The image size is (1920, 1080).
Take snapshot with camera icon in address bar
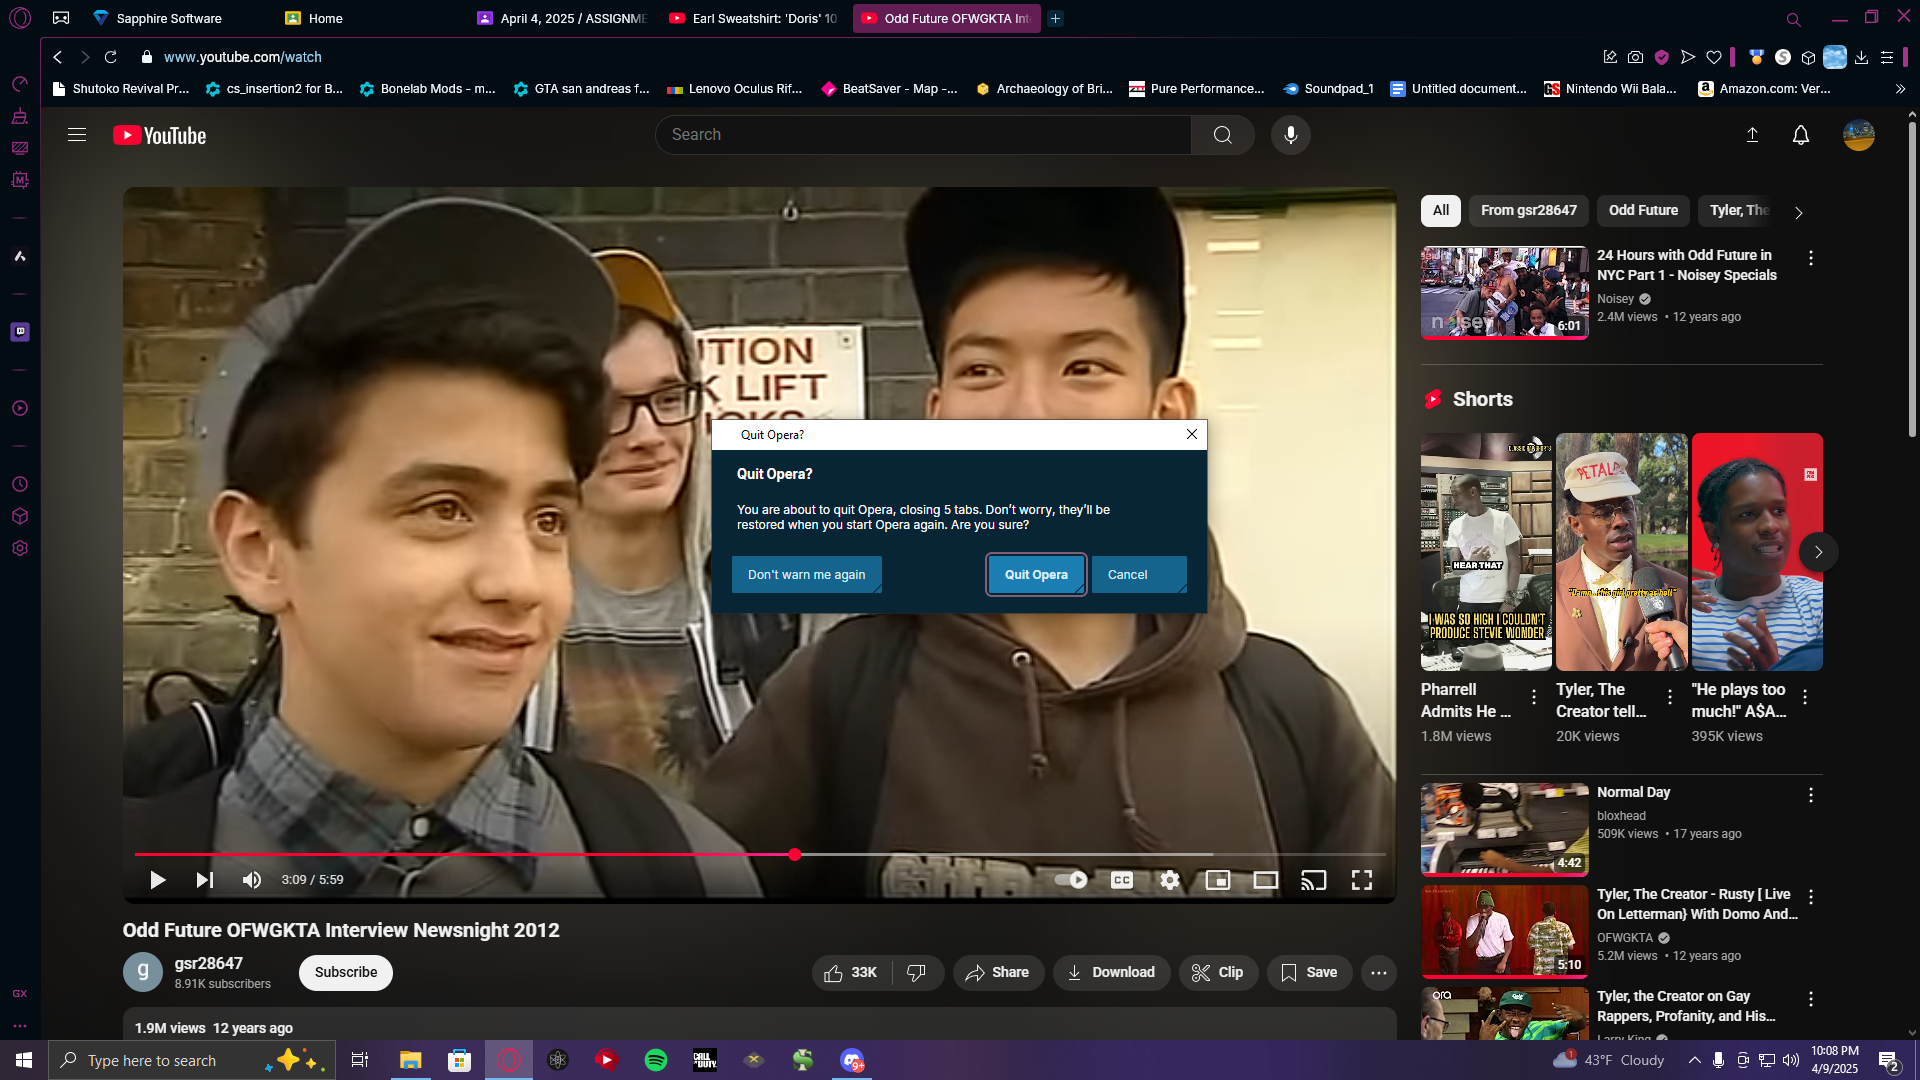pos(1635,58)
